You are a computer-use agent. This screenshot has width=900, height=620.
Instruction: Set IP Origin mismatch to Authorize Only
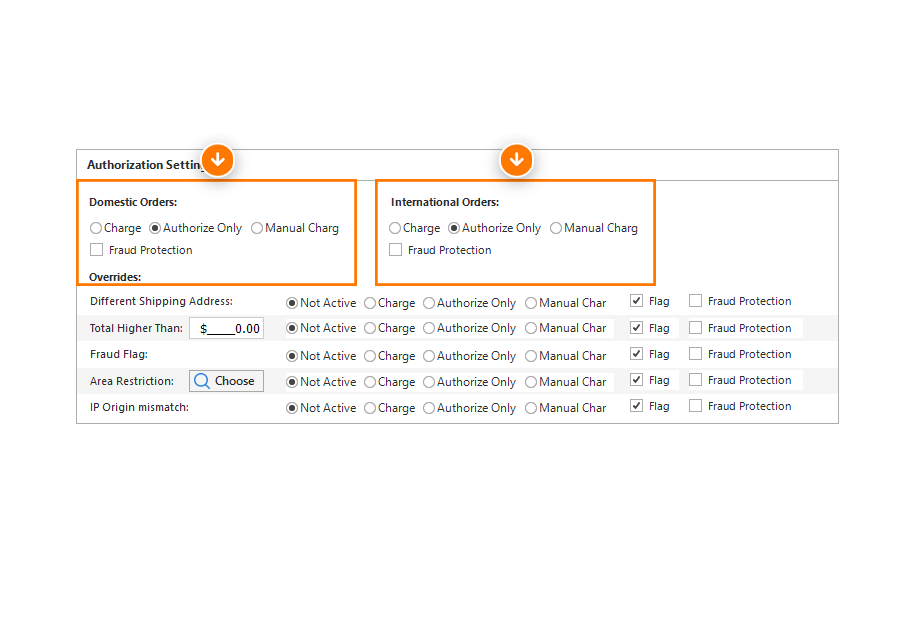pyautogui.click(x=429, y=408)
